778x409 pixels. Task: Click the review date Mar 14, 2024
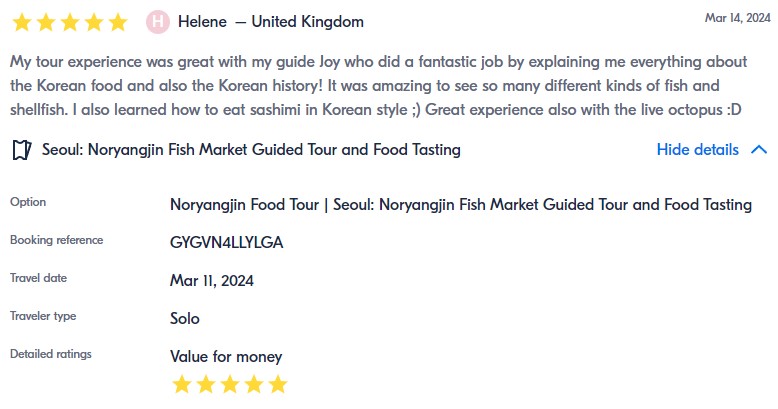[x=737, y=17]
